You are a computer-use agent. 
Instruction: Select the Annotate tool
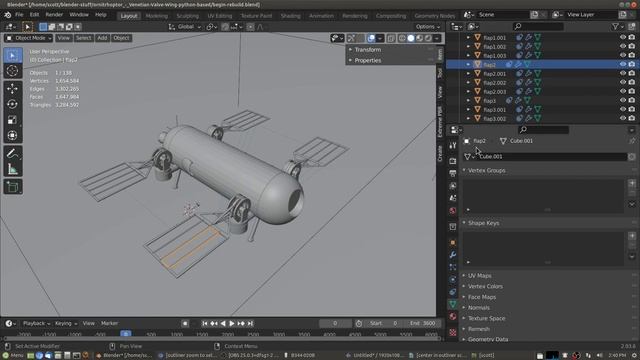pyautogui.click(x=12, y=153)
